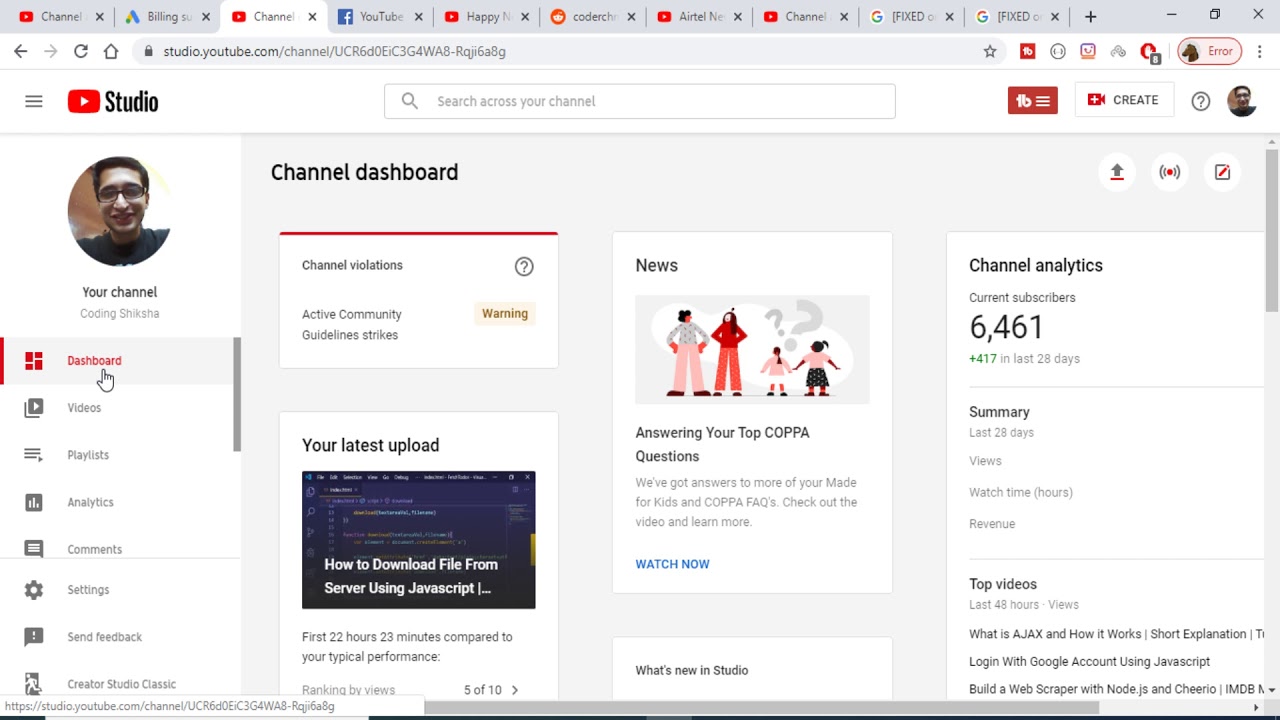1280x720 pixels.
Task: Open Analytics from the sidebar
Action: pyautogui.click(x=90, y=502)
